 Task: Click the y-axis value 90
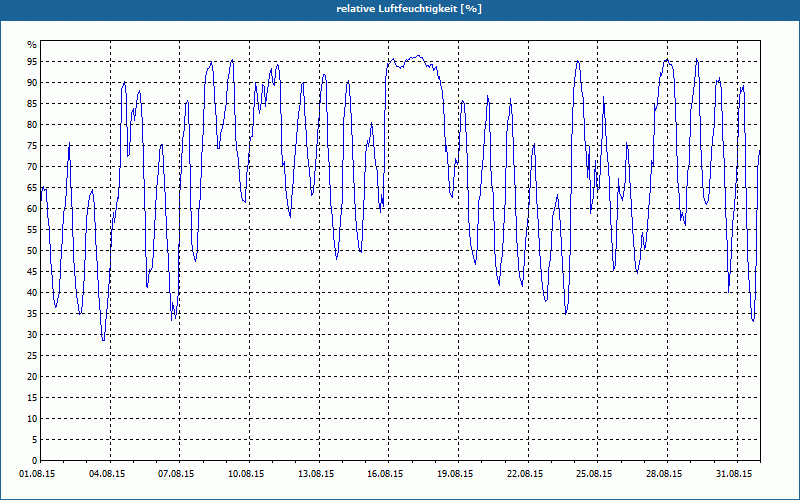tap(32, 83)
